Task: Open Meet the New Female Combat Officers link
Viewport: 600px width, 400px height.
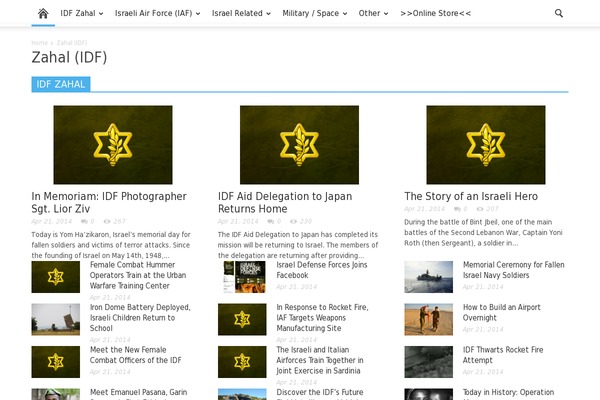Action: 135,355
